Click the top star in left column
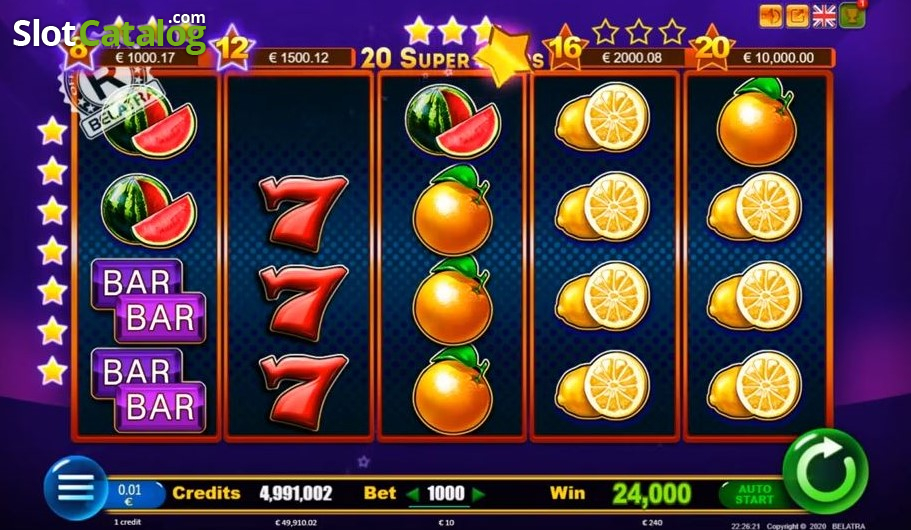 click(52, 131)
